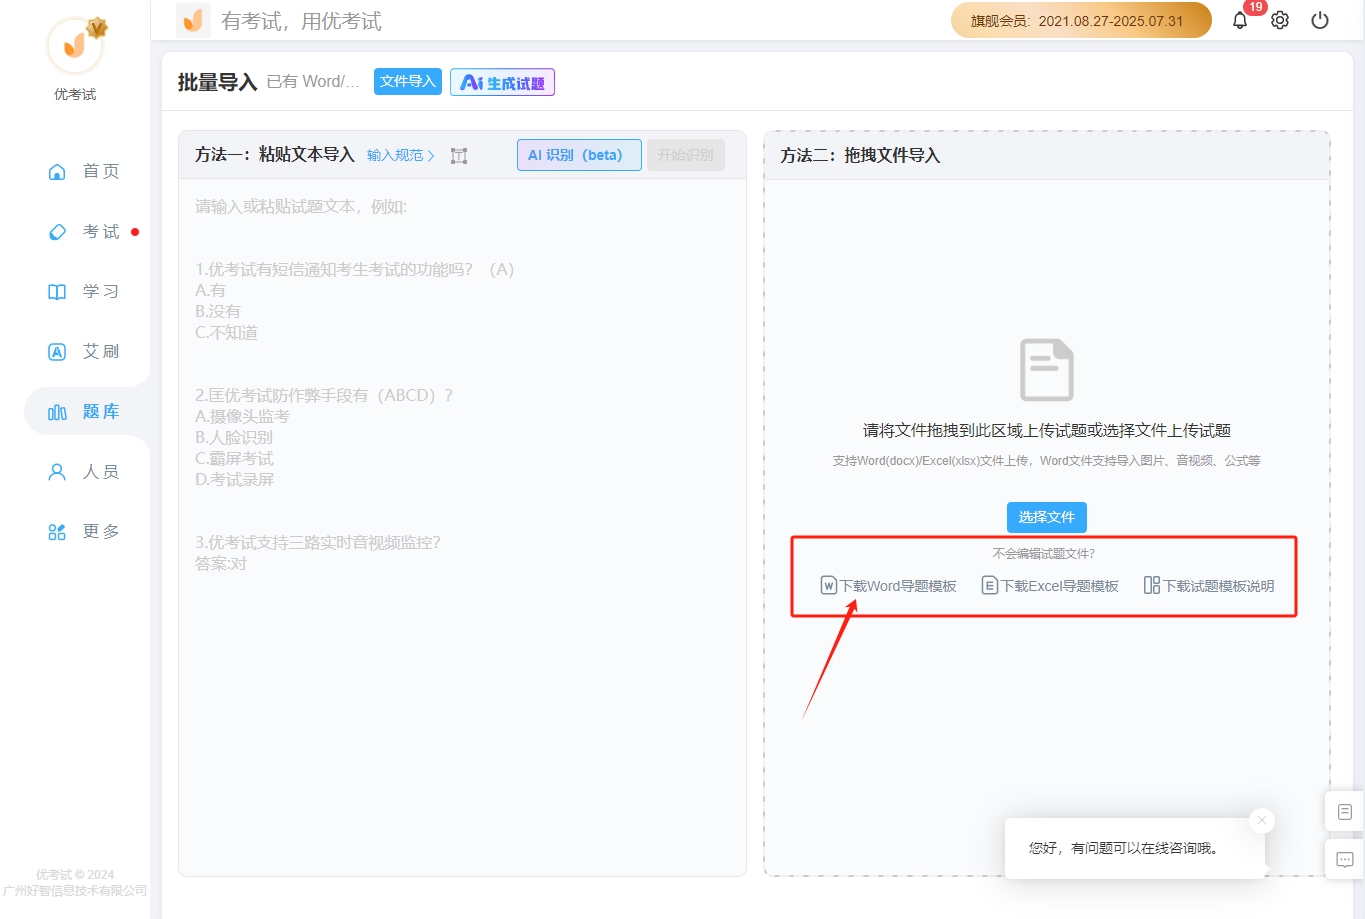
Task: Click the 开始识别 start recognition button
Action: click(686, 155)
